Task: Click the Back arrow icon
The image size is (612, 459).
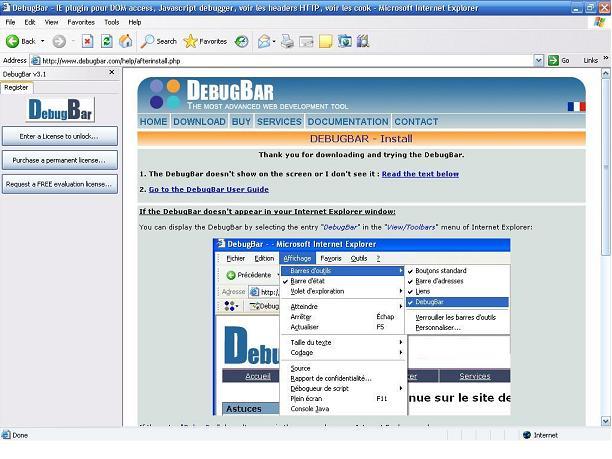Action: click(12, 41)
